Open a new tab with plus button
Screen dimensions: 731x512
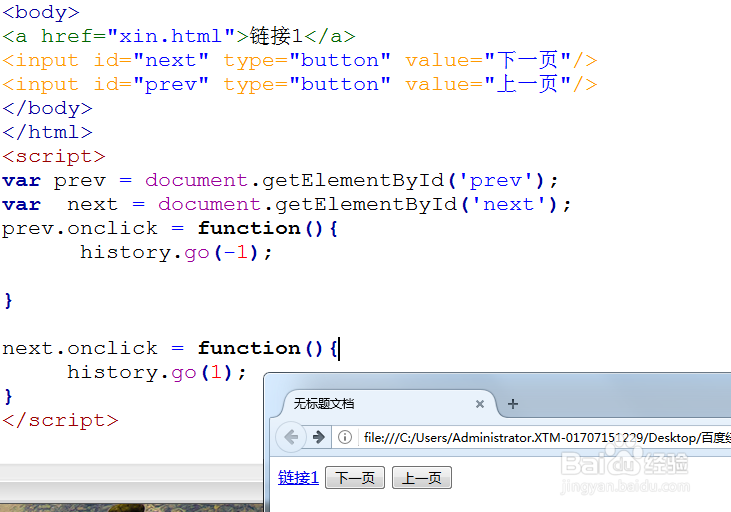[x=513, y=404]
